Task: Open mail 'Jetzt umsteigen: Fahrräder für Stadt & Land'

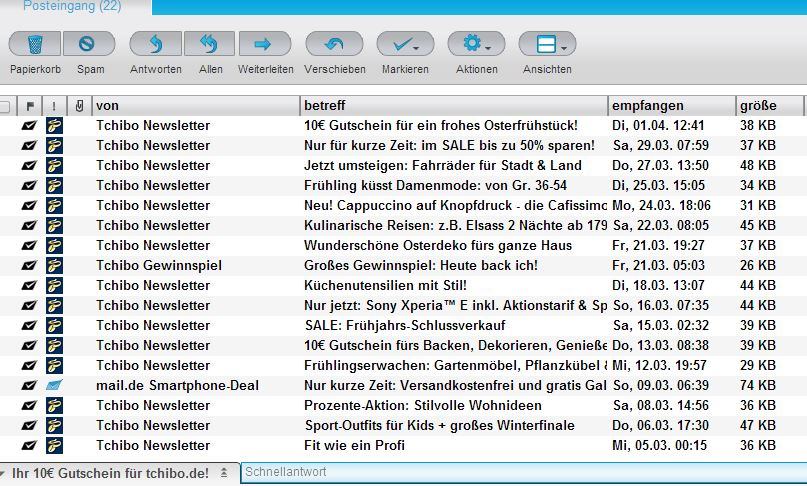Action: point(443,166)
